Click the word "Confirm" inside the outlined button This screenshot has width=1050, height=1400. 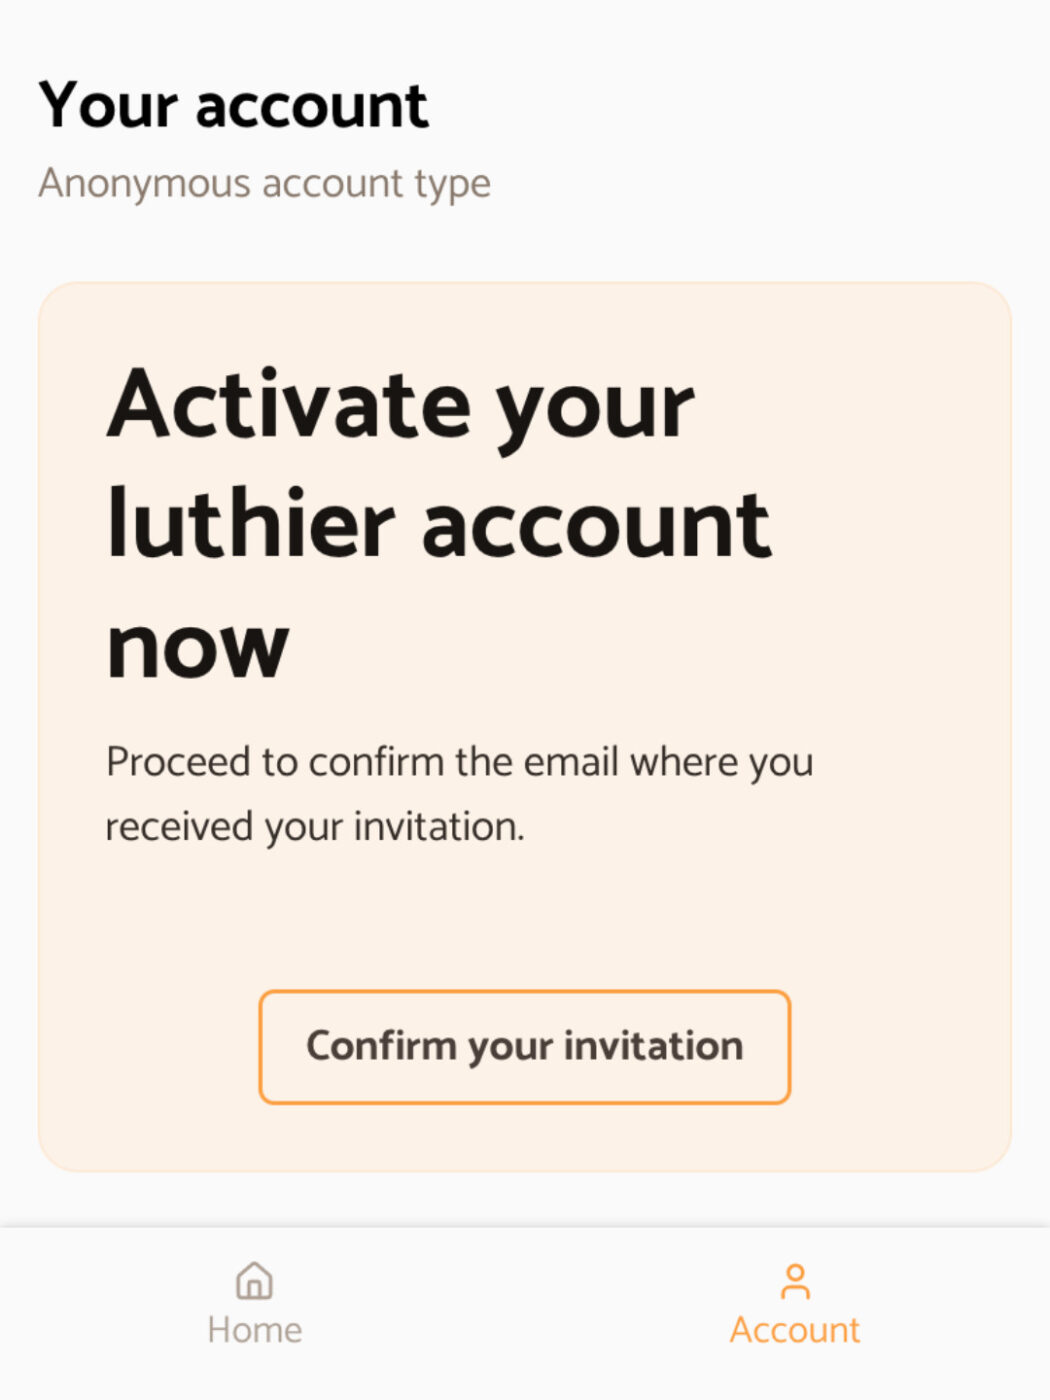[x=381, y=1045]
